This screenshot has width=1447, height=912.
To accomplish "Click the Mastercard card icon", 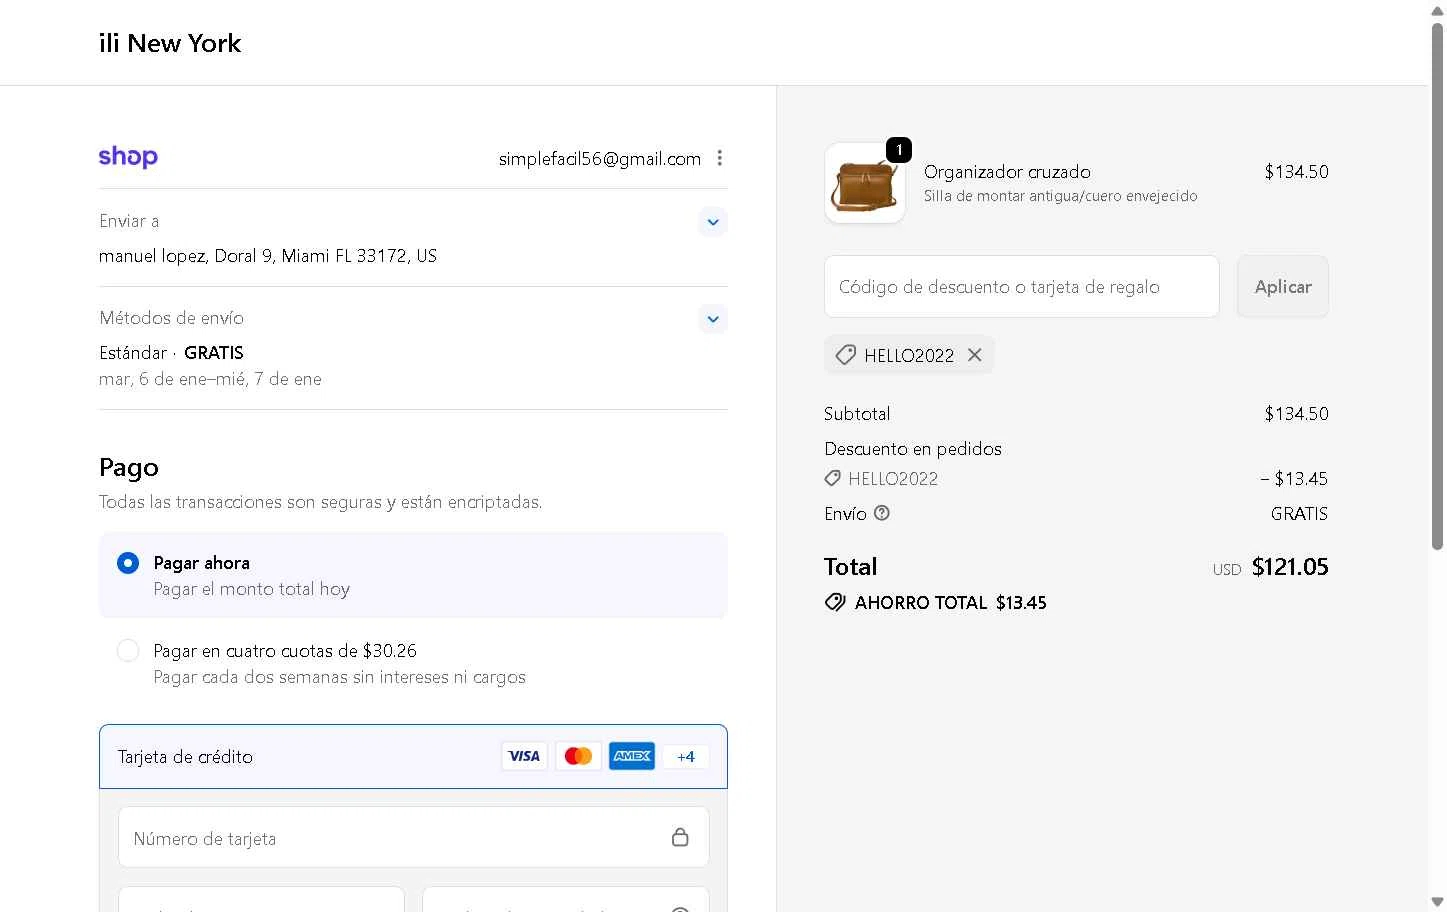I will [x=578, y=756].
